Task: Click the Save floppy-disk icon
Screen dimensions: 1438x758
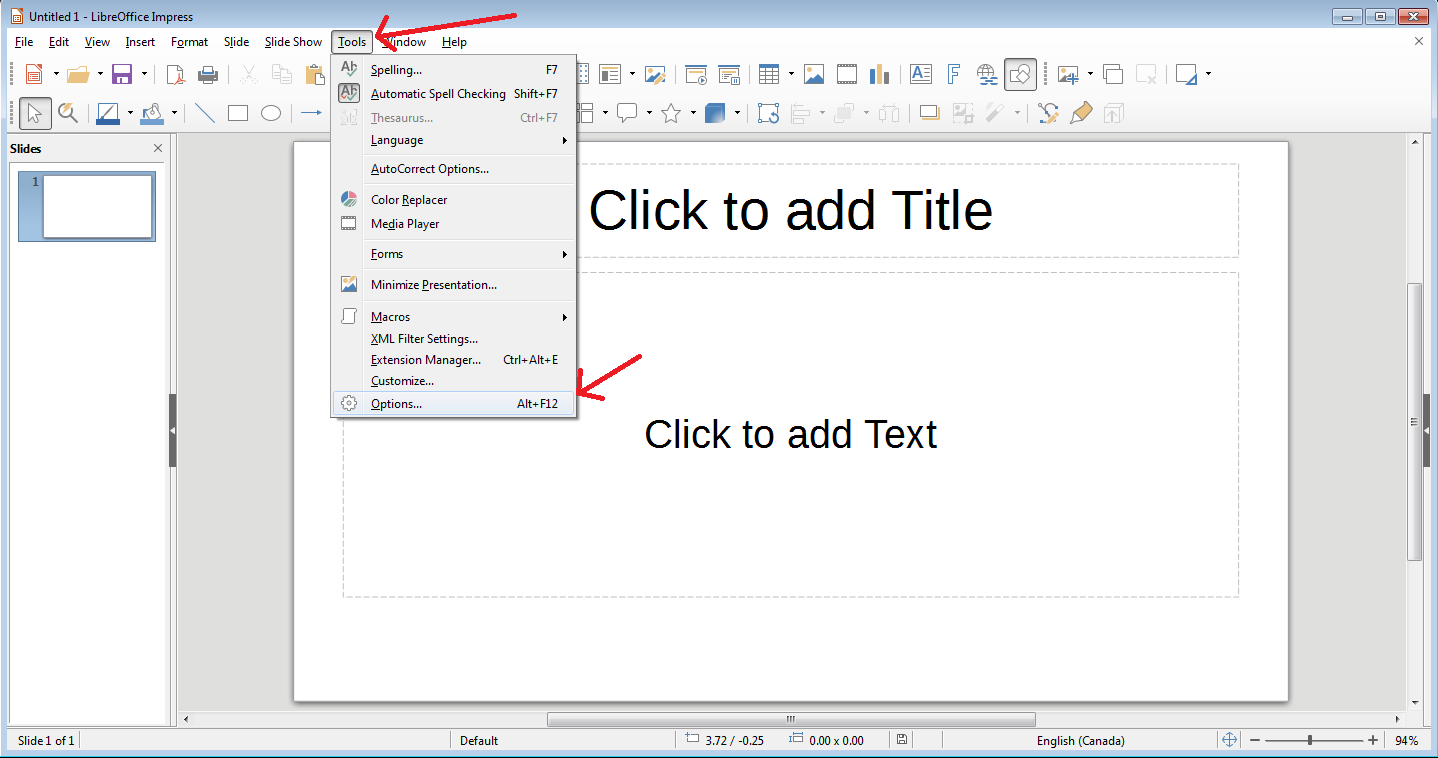Action: [x=122, y=74]
